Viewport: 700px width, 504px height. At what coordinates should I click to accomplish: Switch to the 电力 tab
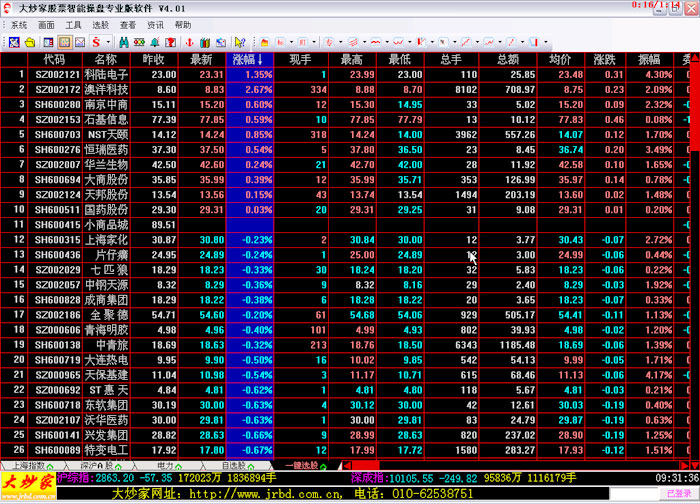pos(169,466)
